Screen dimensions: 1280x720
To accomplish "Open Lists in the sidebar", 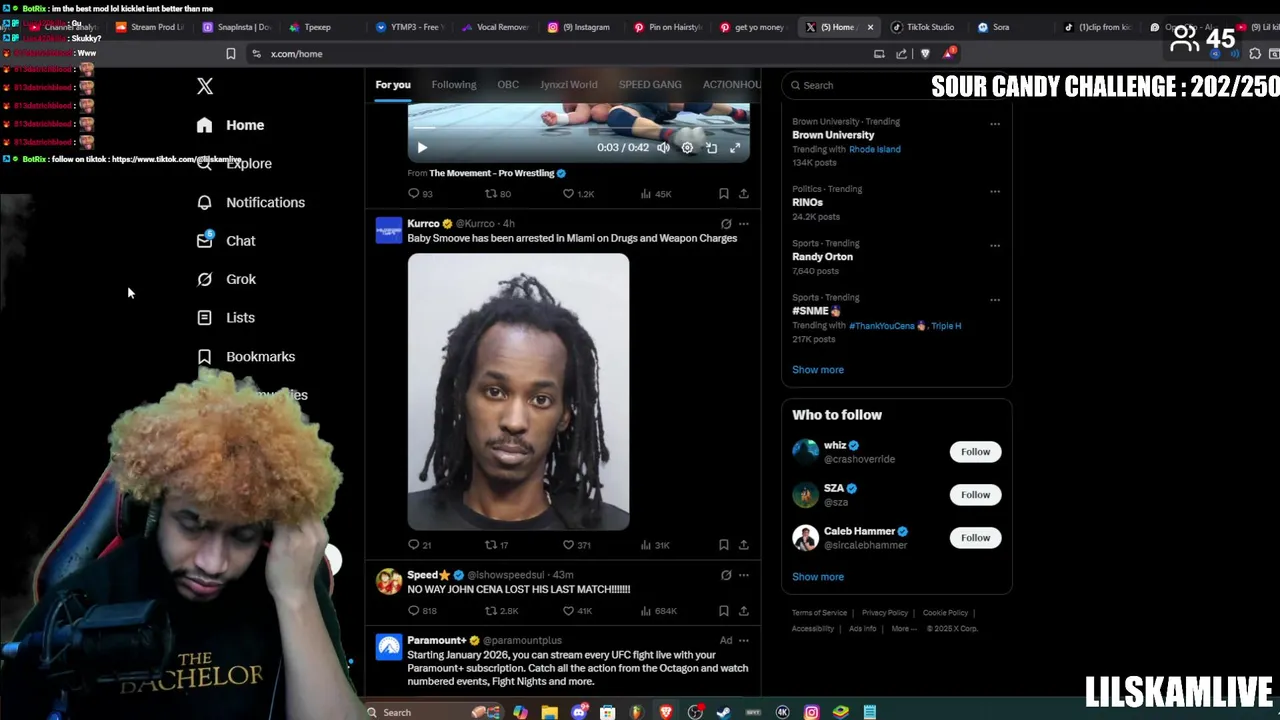I will [226, 317].
